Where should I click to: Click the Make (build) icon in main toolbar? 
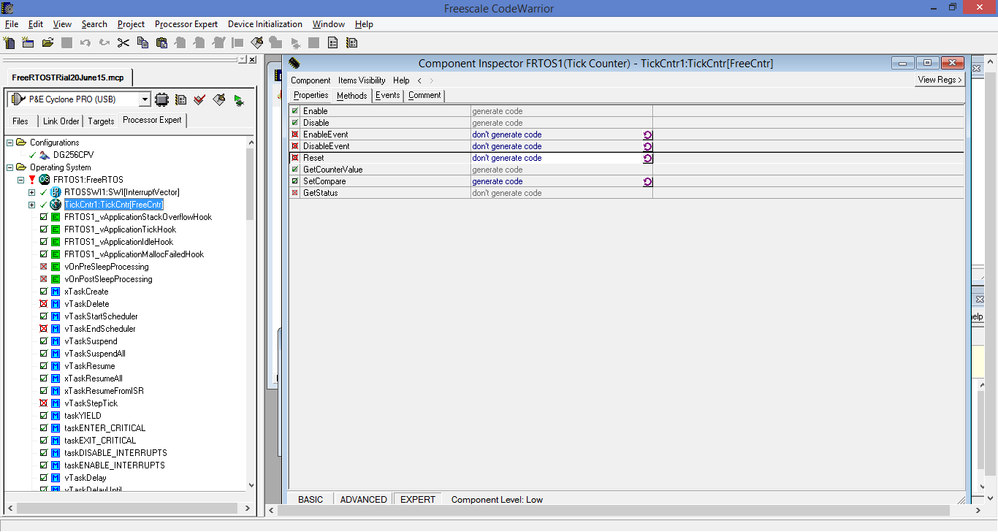click(257, 43)
